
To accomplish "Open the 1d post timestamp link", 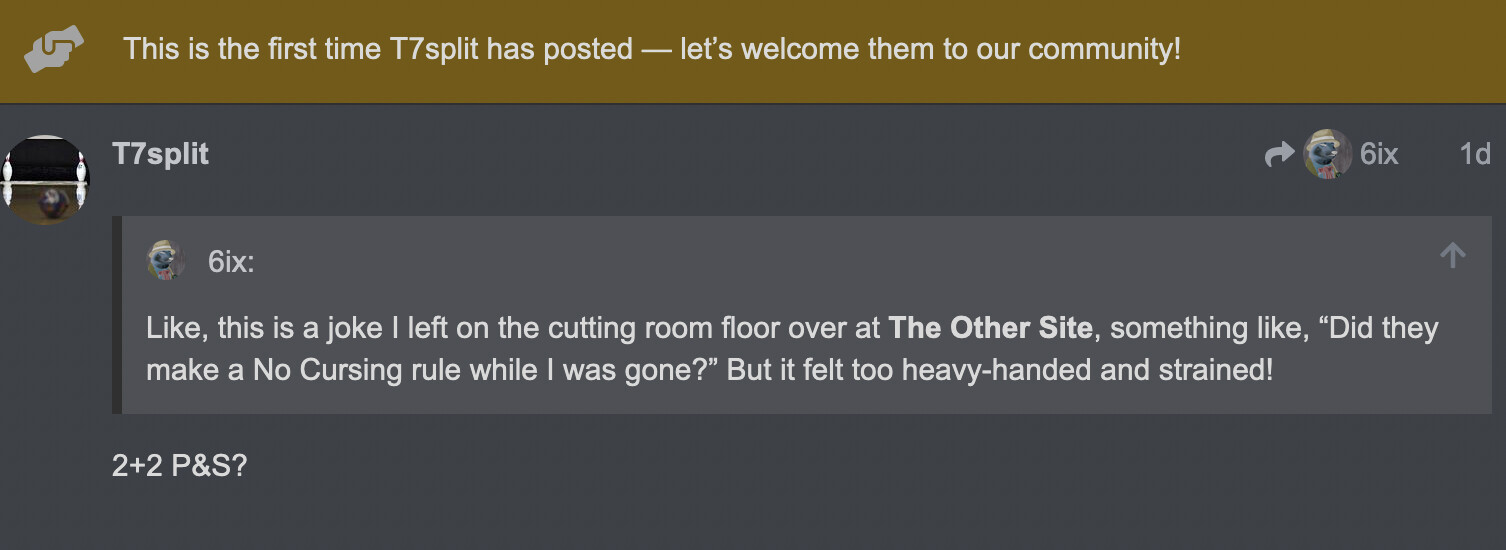I will pos(1475,154).
